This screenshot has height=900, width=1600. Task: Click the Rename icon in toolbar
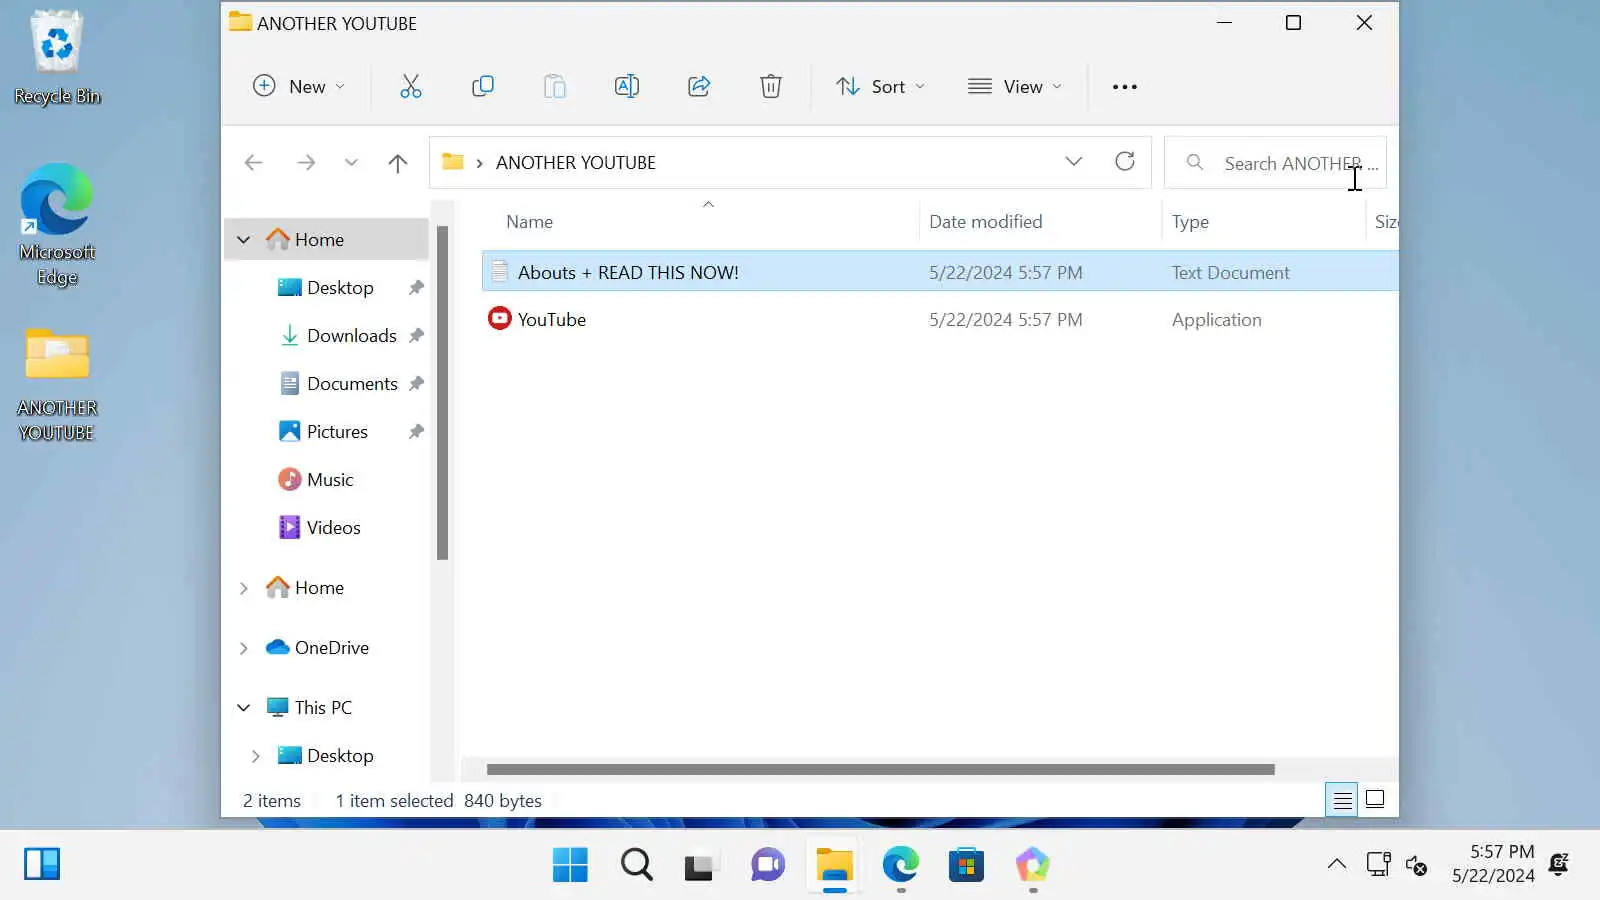point(627,86)
